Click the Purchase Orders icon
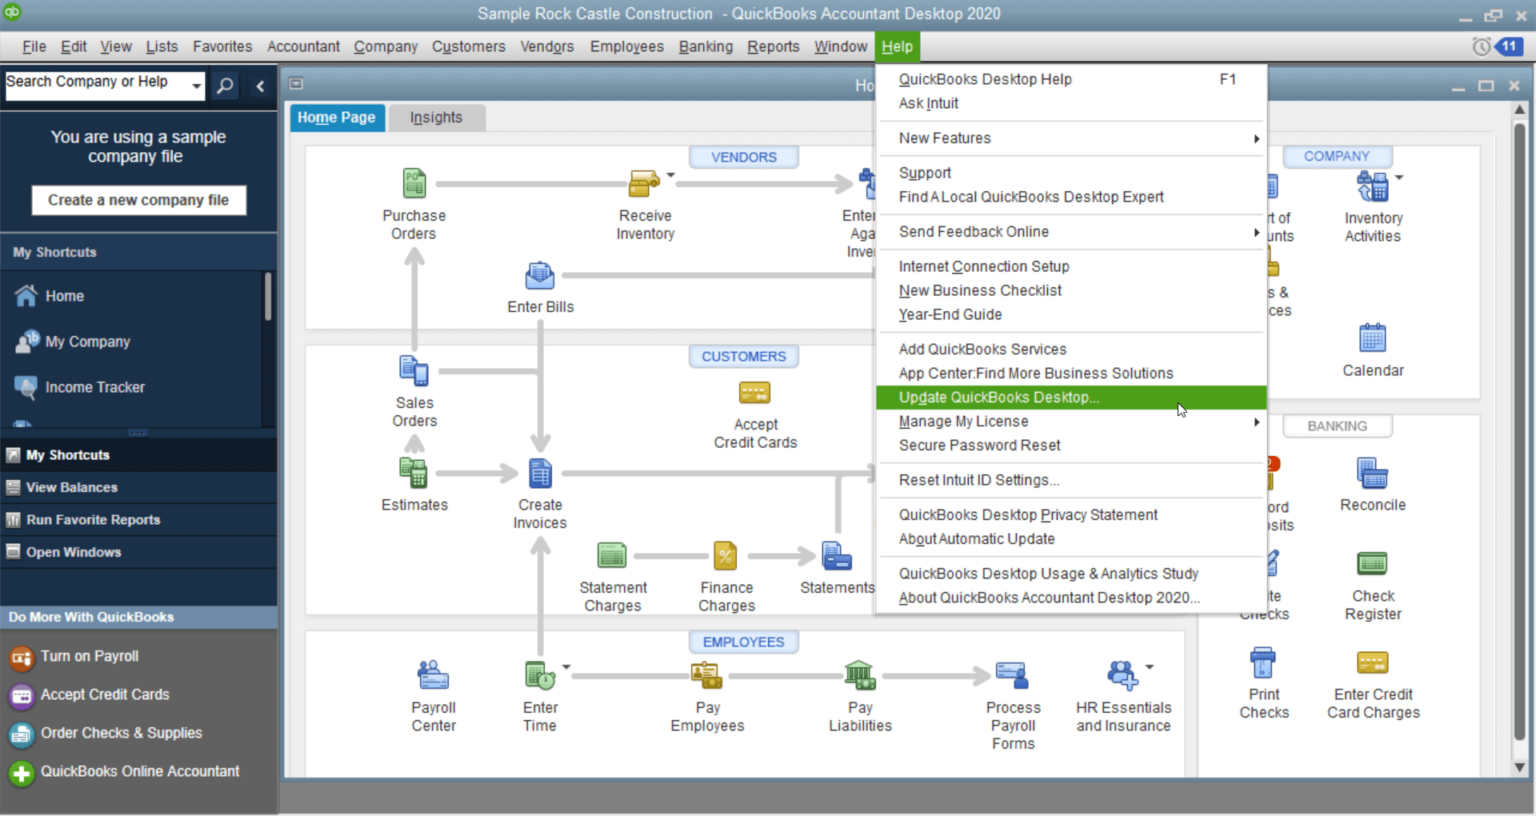Viewport: 1536px width, 816px height. [x=414, y=184]
